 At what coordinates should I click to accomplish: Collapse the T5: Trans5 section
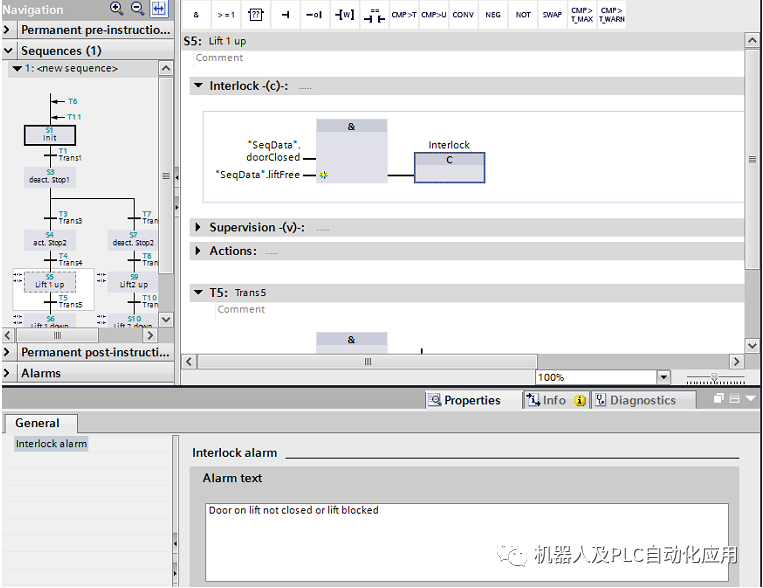coord(198,293)
